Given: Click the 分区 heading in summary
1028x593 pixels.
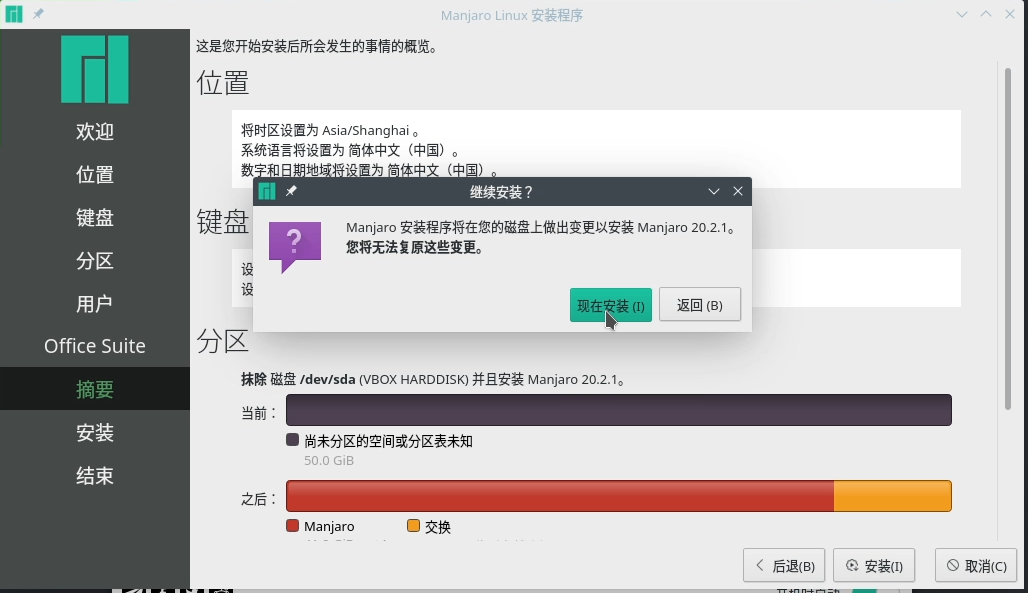Looking at the screenshot, I should (222, 341).
